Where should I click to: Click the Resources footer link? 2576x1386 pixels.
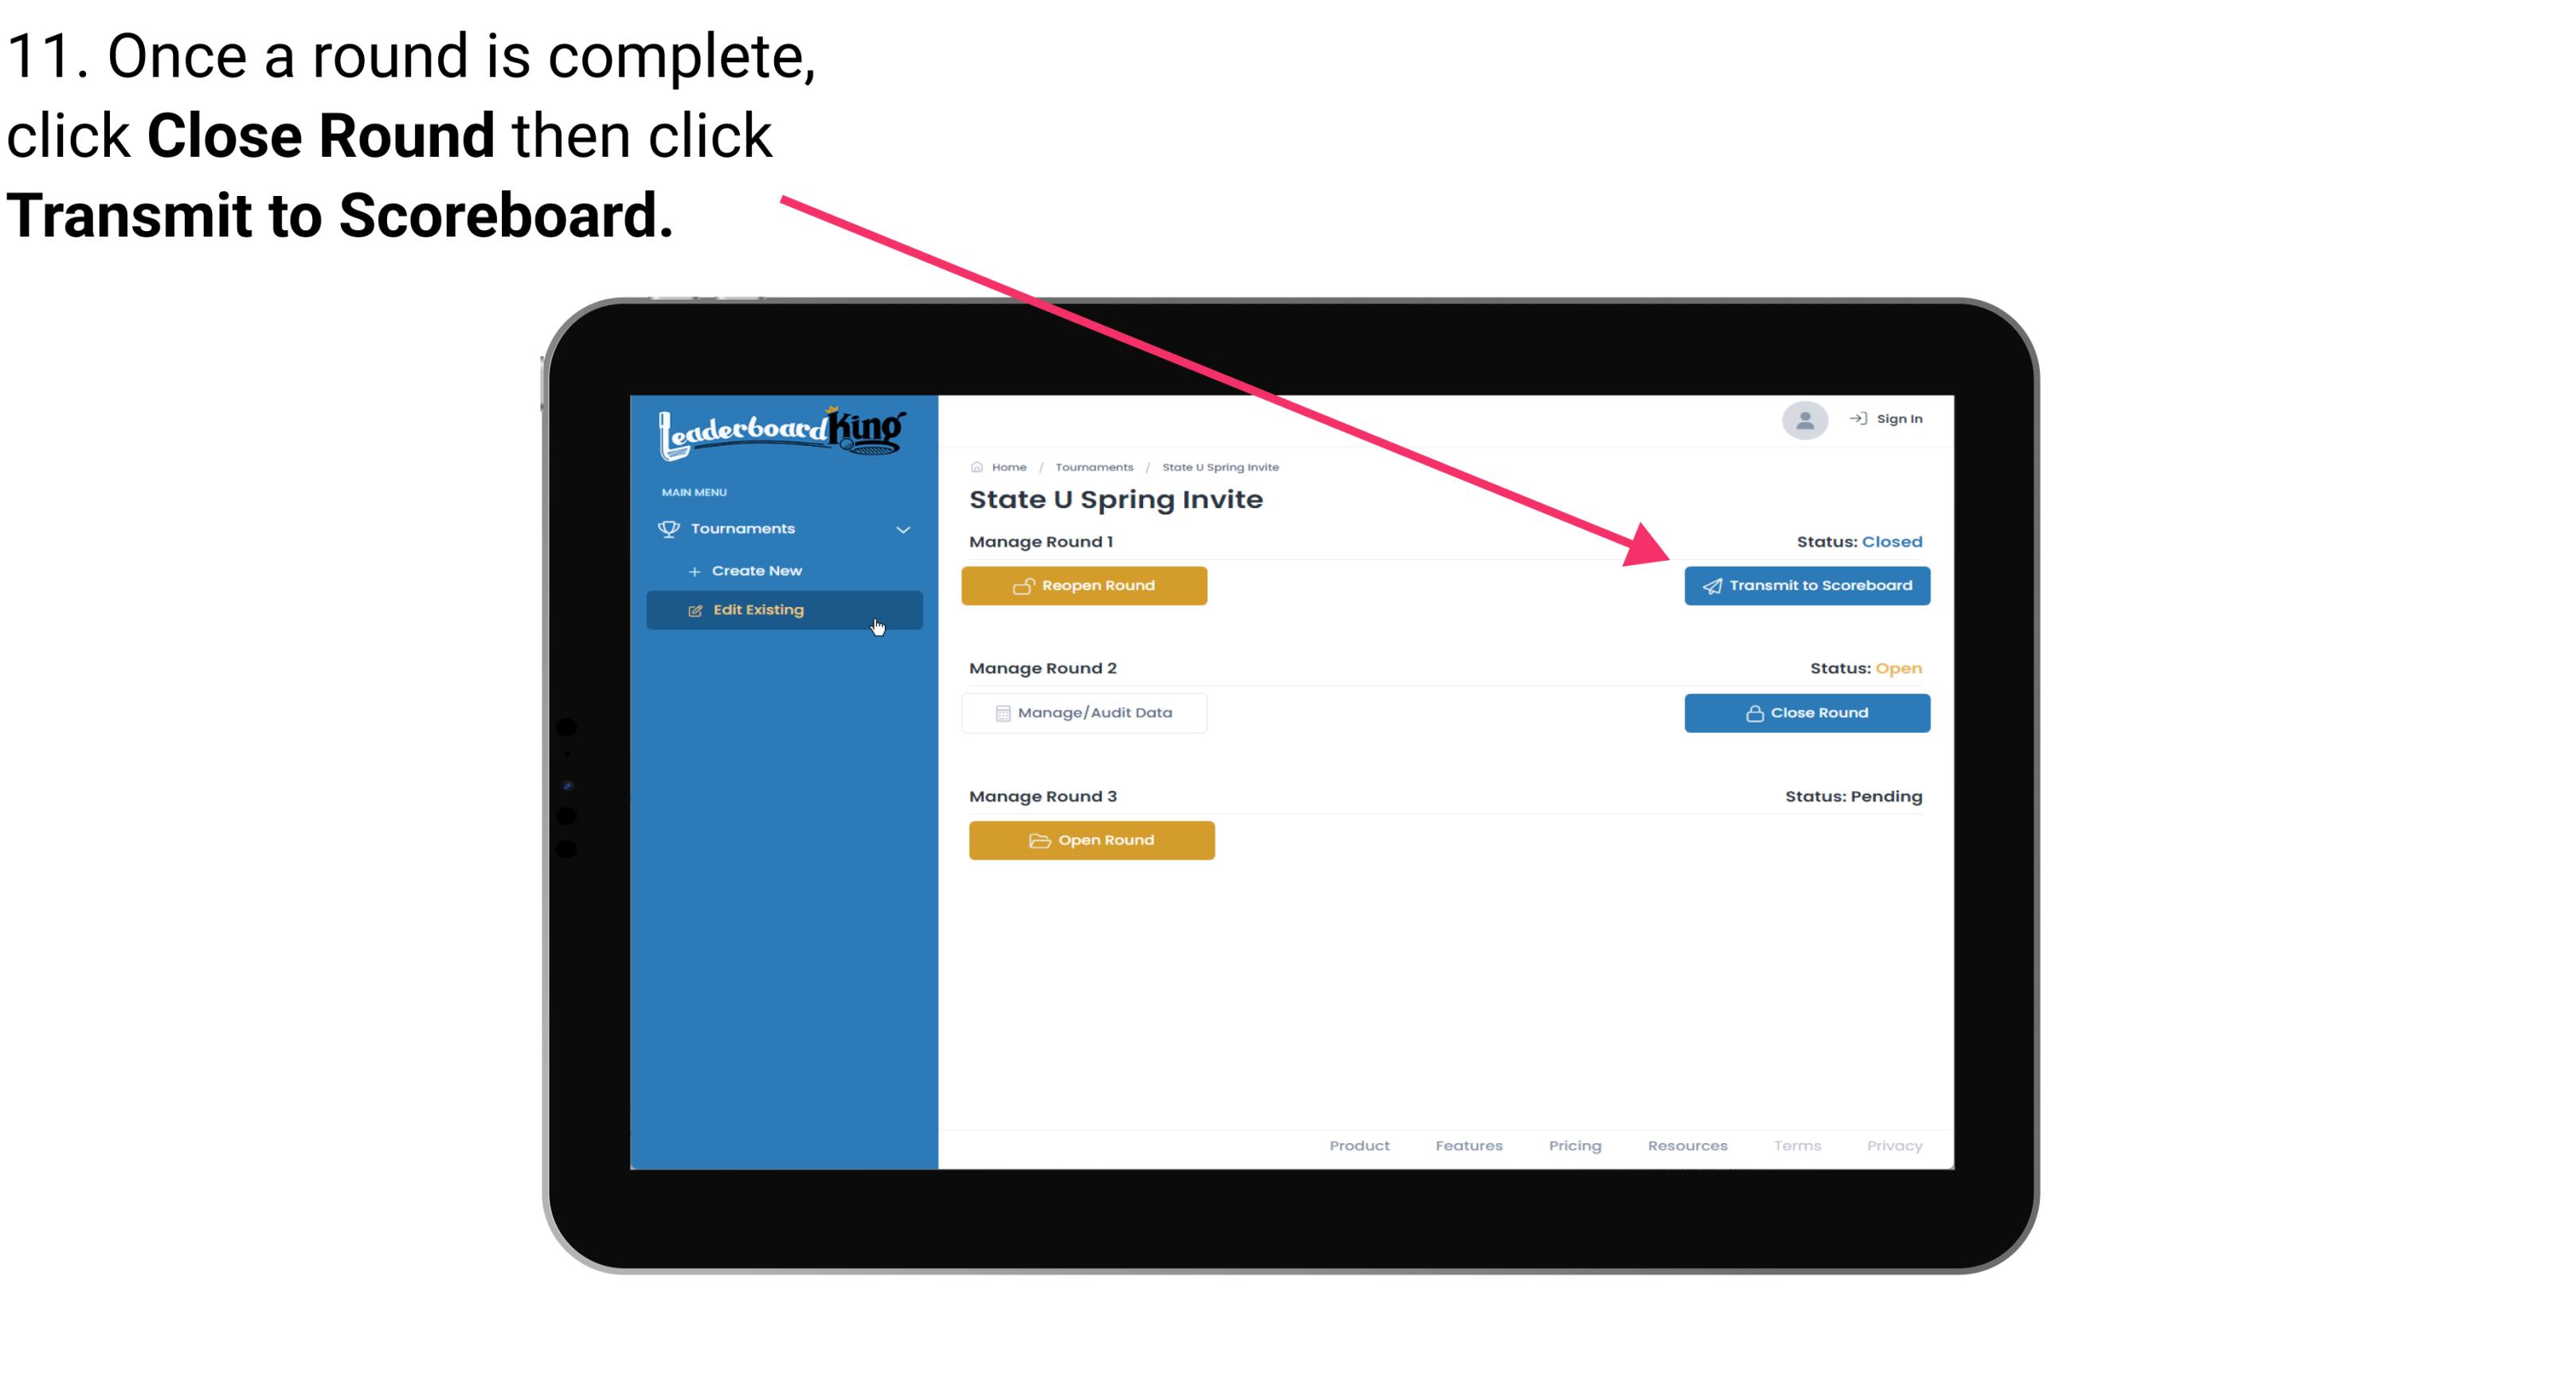coord(1689,1145)
